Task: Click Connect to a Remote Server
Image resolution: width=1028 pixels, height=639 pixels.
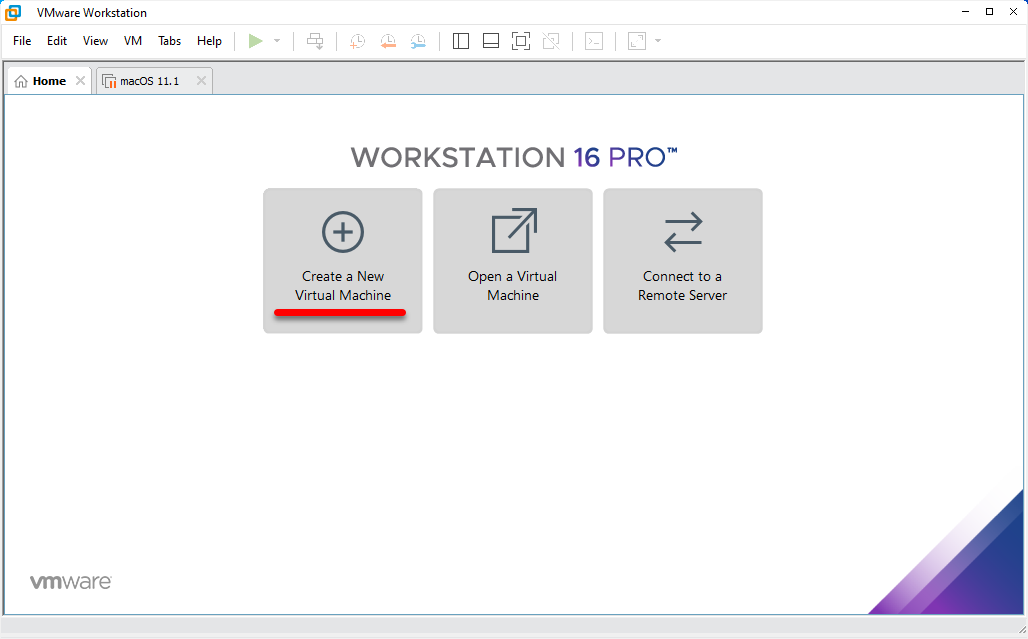Action: pyautogui.click(x=682, y=261)
